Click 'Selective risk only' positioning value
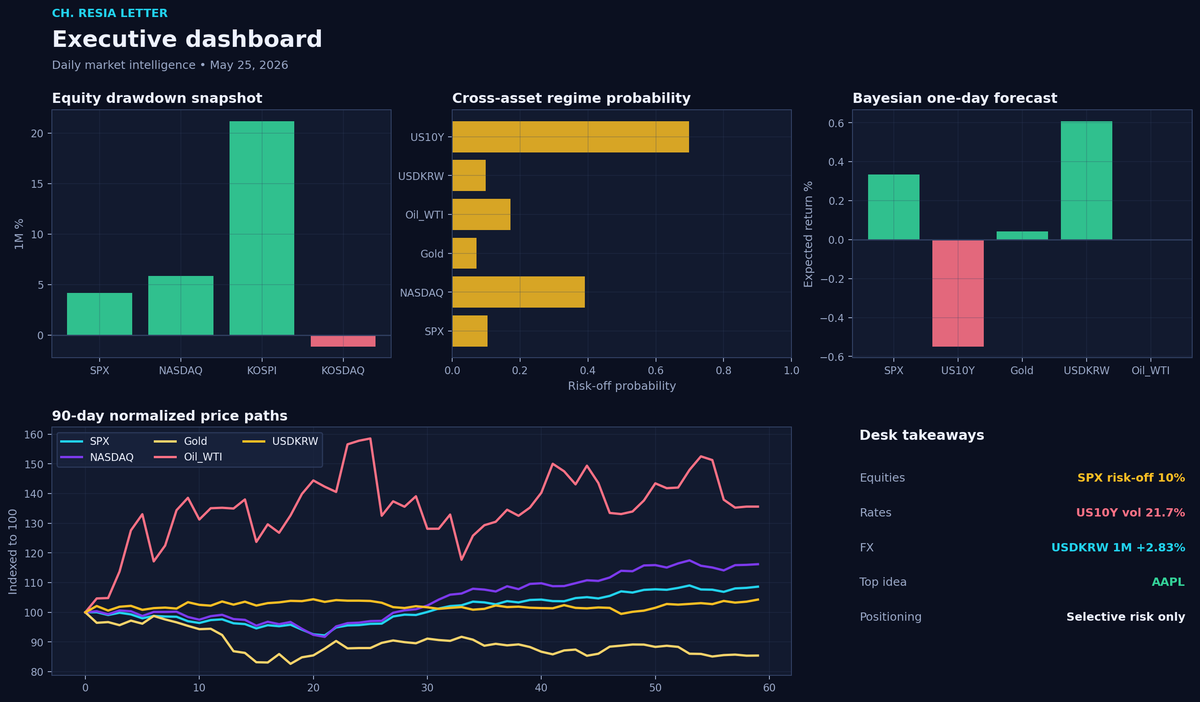This screenshot has height=702, width=1200. 1125,617
